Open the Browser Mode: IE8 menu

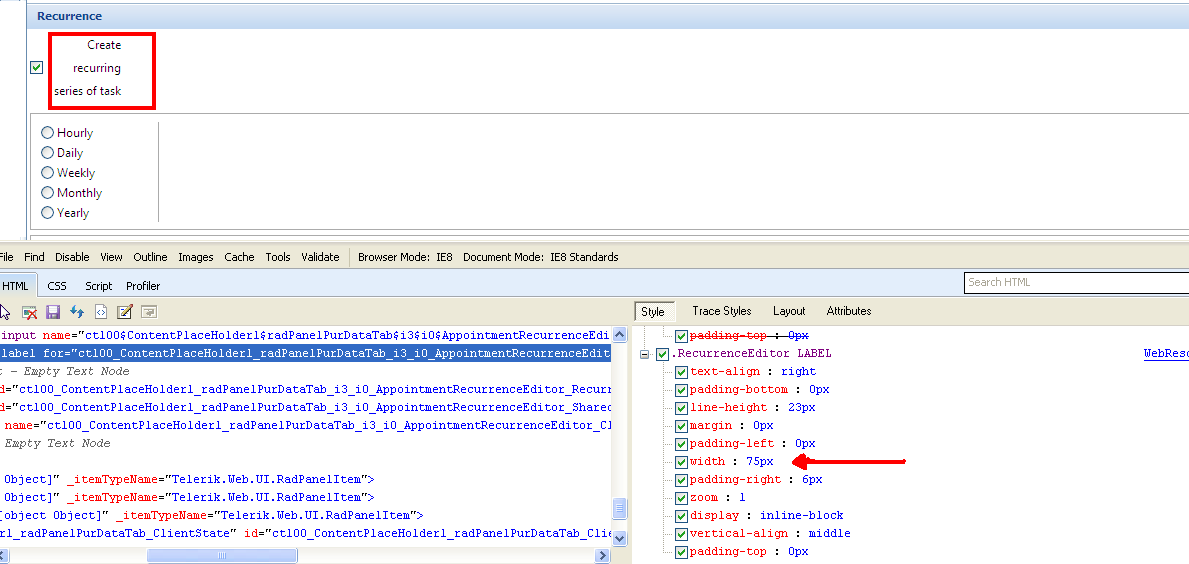pyautogui.click(x=405, y=257)
